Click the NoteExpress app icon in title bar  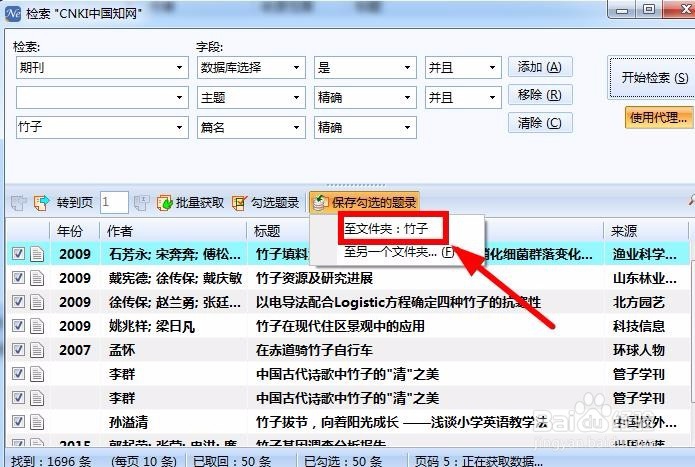pyautogui.click(x=13, y=13)
